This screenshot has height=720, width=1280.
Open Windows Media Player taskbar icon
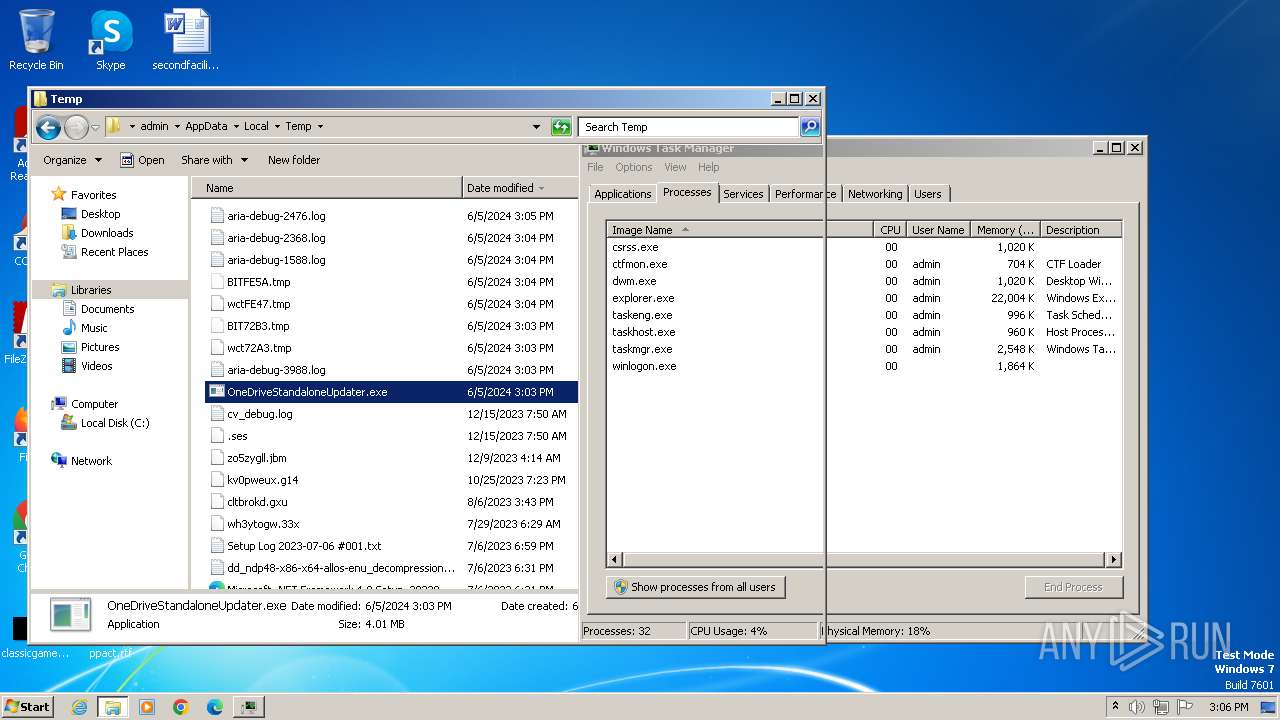click(147, 707)
